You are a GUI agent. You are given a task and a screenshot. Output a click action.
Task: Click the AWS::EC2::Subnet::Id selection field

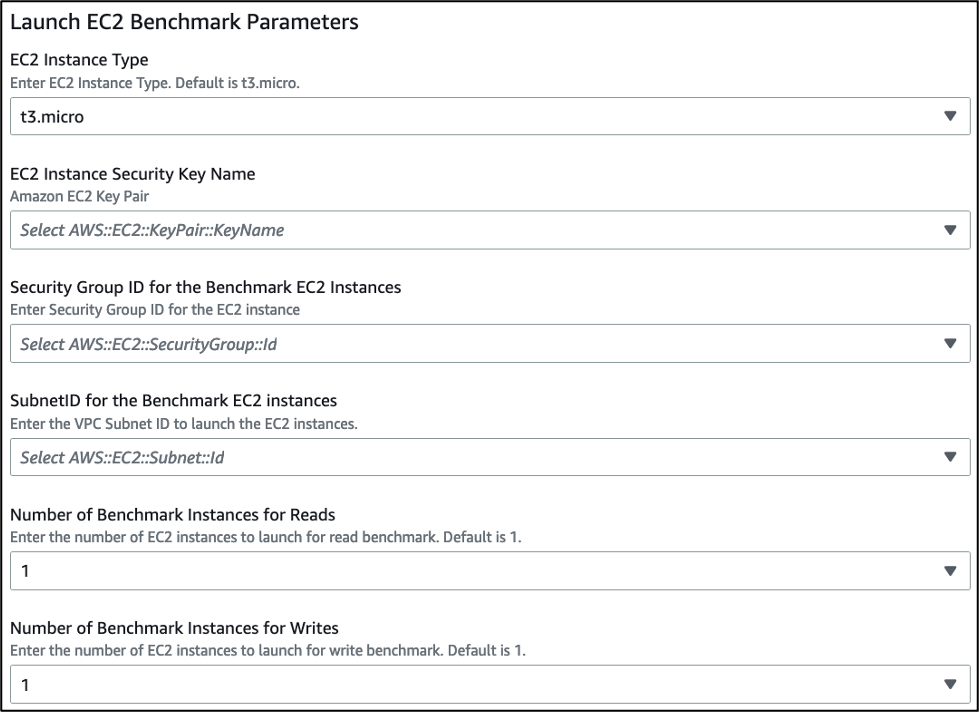[x=400, y=457]
